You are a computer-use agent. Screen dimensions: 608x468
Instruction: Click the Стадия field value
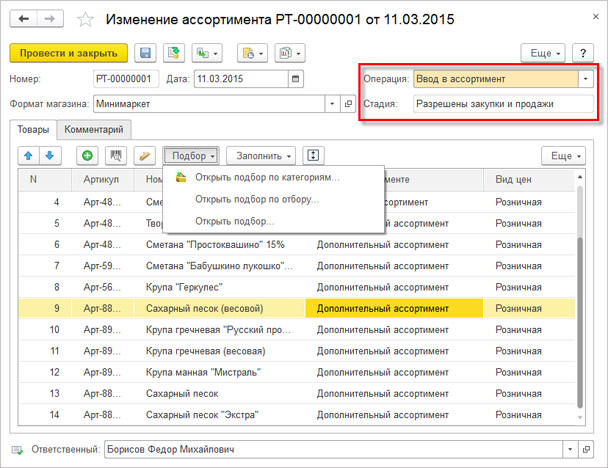[503, 104]
